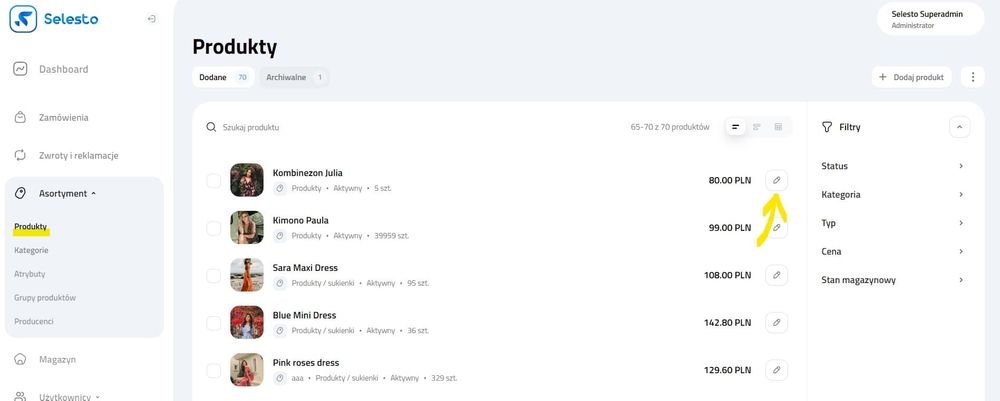The width and height of the screenshot is (1000, 401).
Task: Collapse the Filtry panel with chevron
Action: (x=960, y=127)
